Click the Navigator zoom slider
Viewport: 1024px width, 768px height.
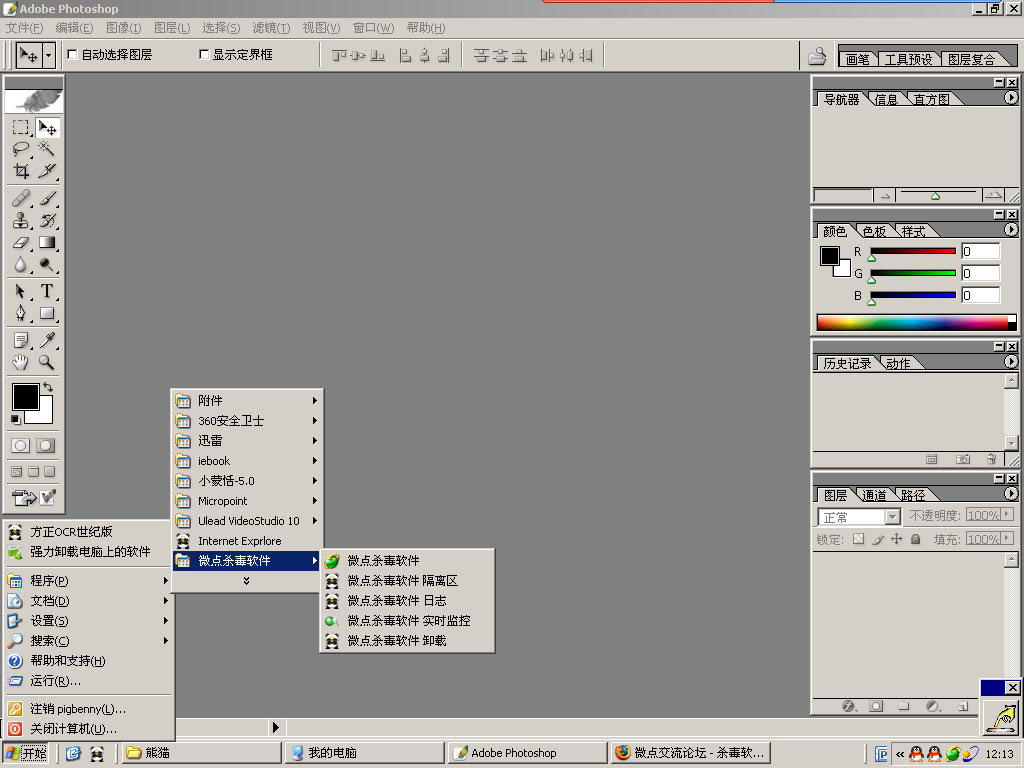[935, 195]
